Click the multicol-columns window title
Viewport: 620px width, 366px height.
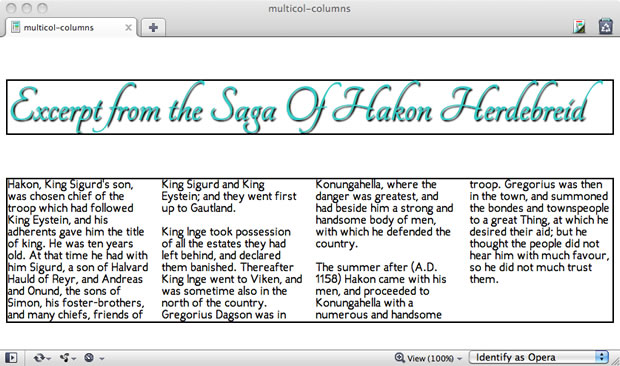pyautogui.click(x=309, y=8)
